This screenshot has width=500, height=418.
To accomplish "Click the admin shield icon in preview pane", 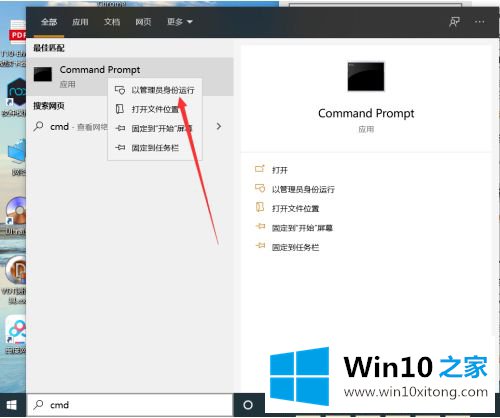I will (260, 188).
